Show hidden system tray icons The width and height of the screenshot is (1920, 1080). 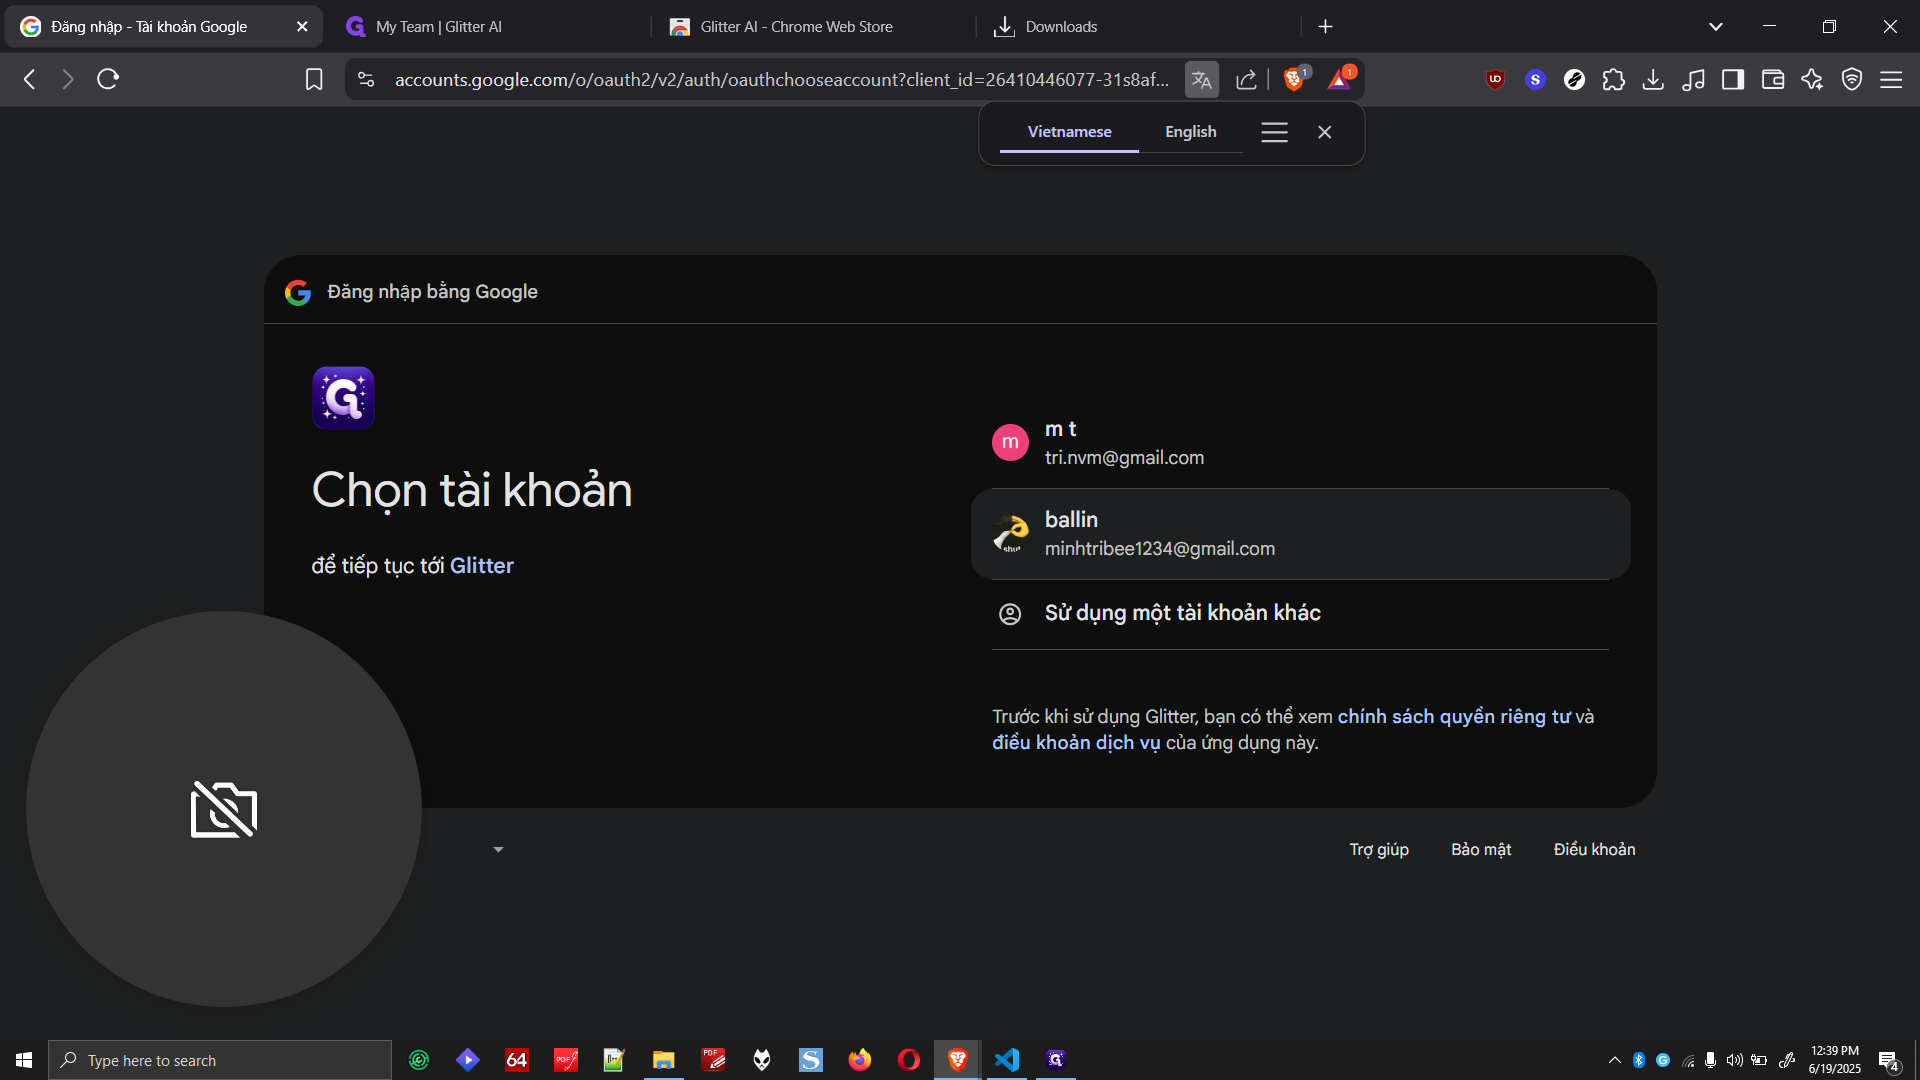coord(1614,1060)
